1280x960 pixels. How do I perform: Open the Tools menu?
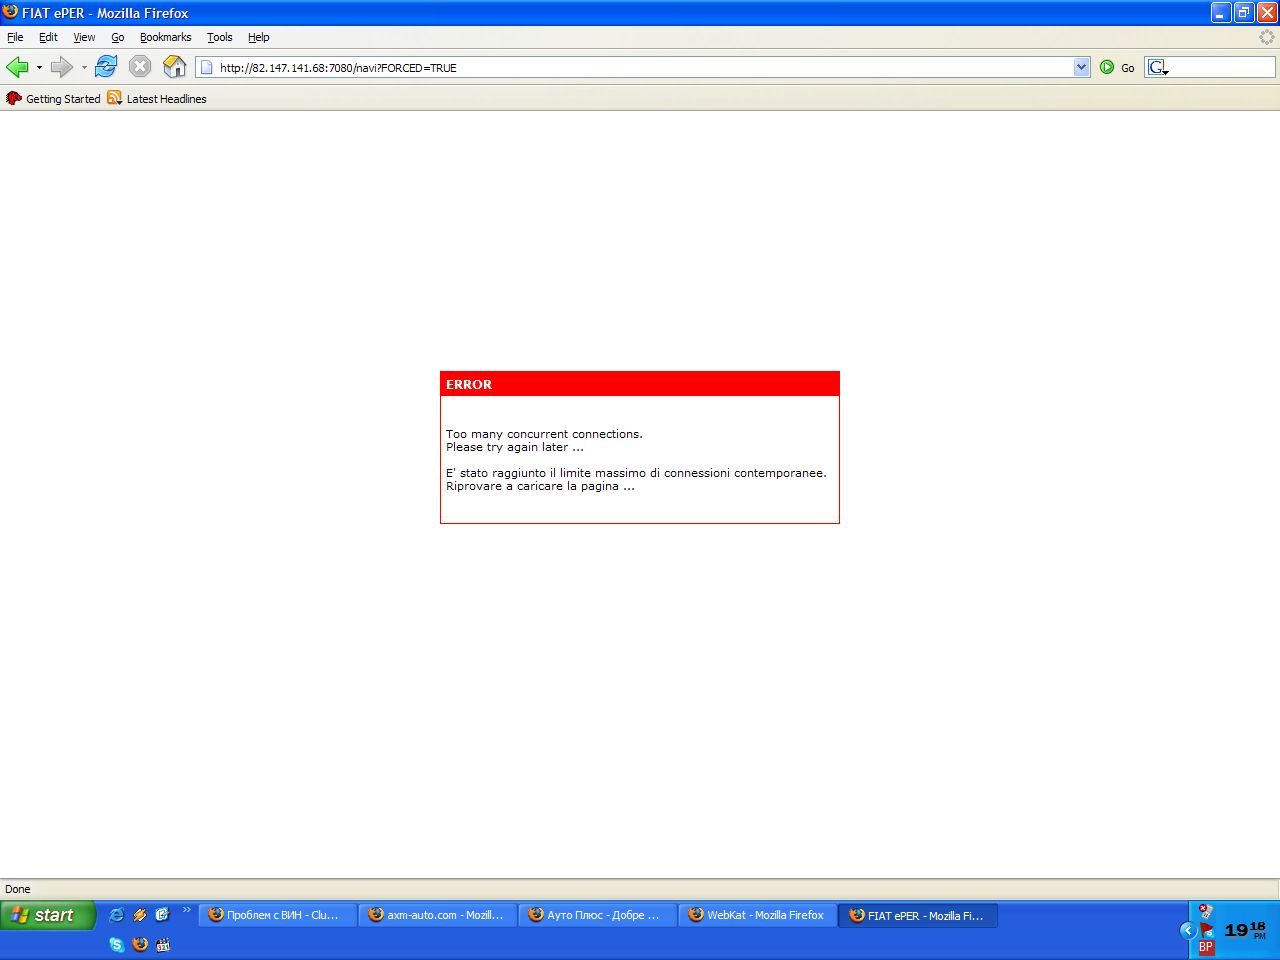pos(219,37)
